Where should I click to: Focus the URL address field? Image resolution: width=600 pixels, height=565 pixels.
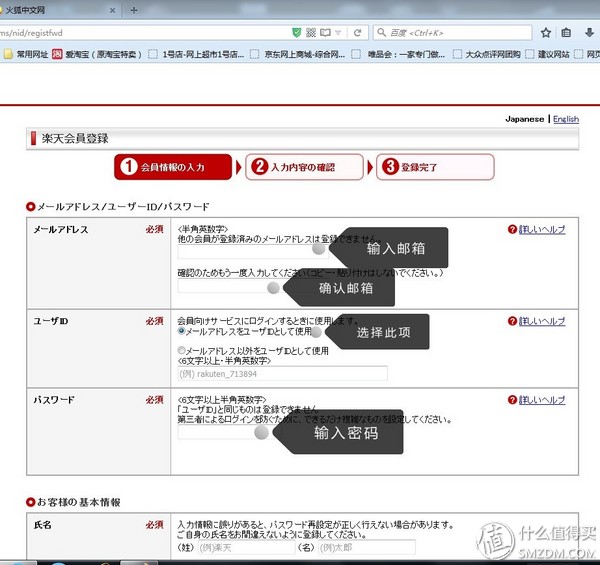[143, 33]
